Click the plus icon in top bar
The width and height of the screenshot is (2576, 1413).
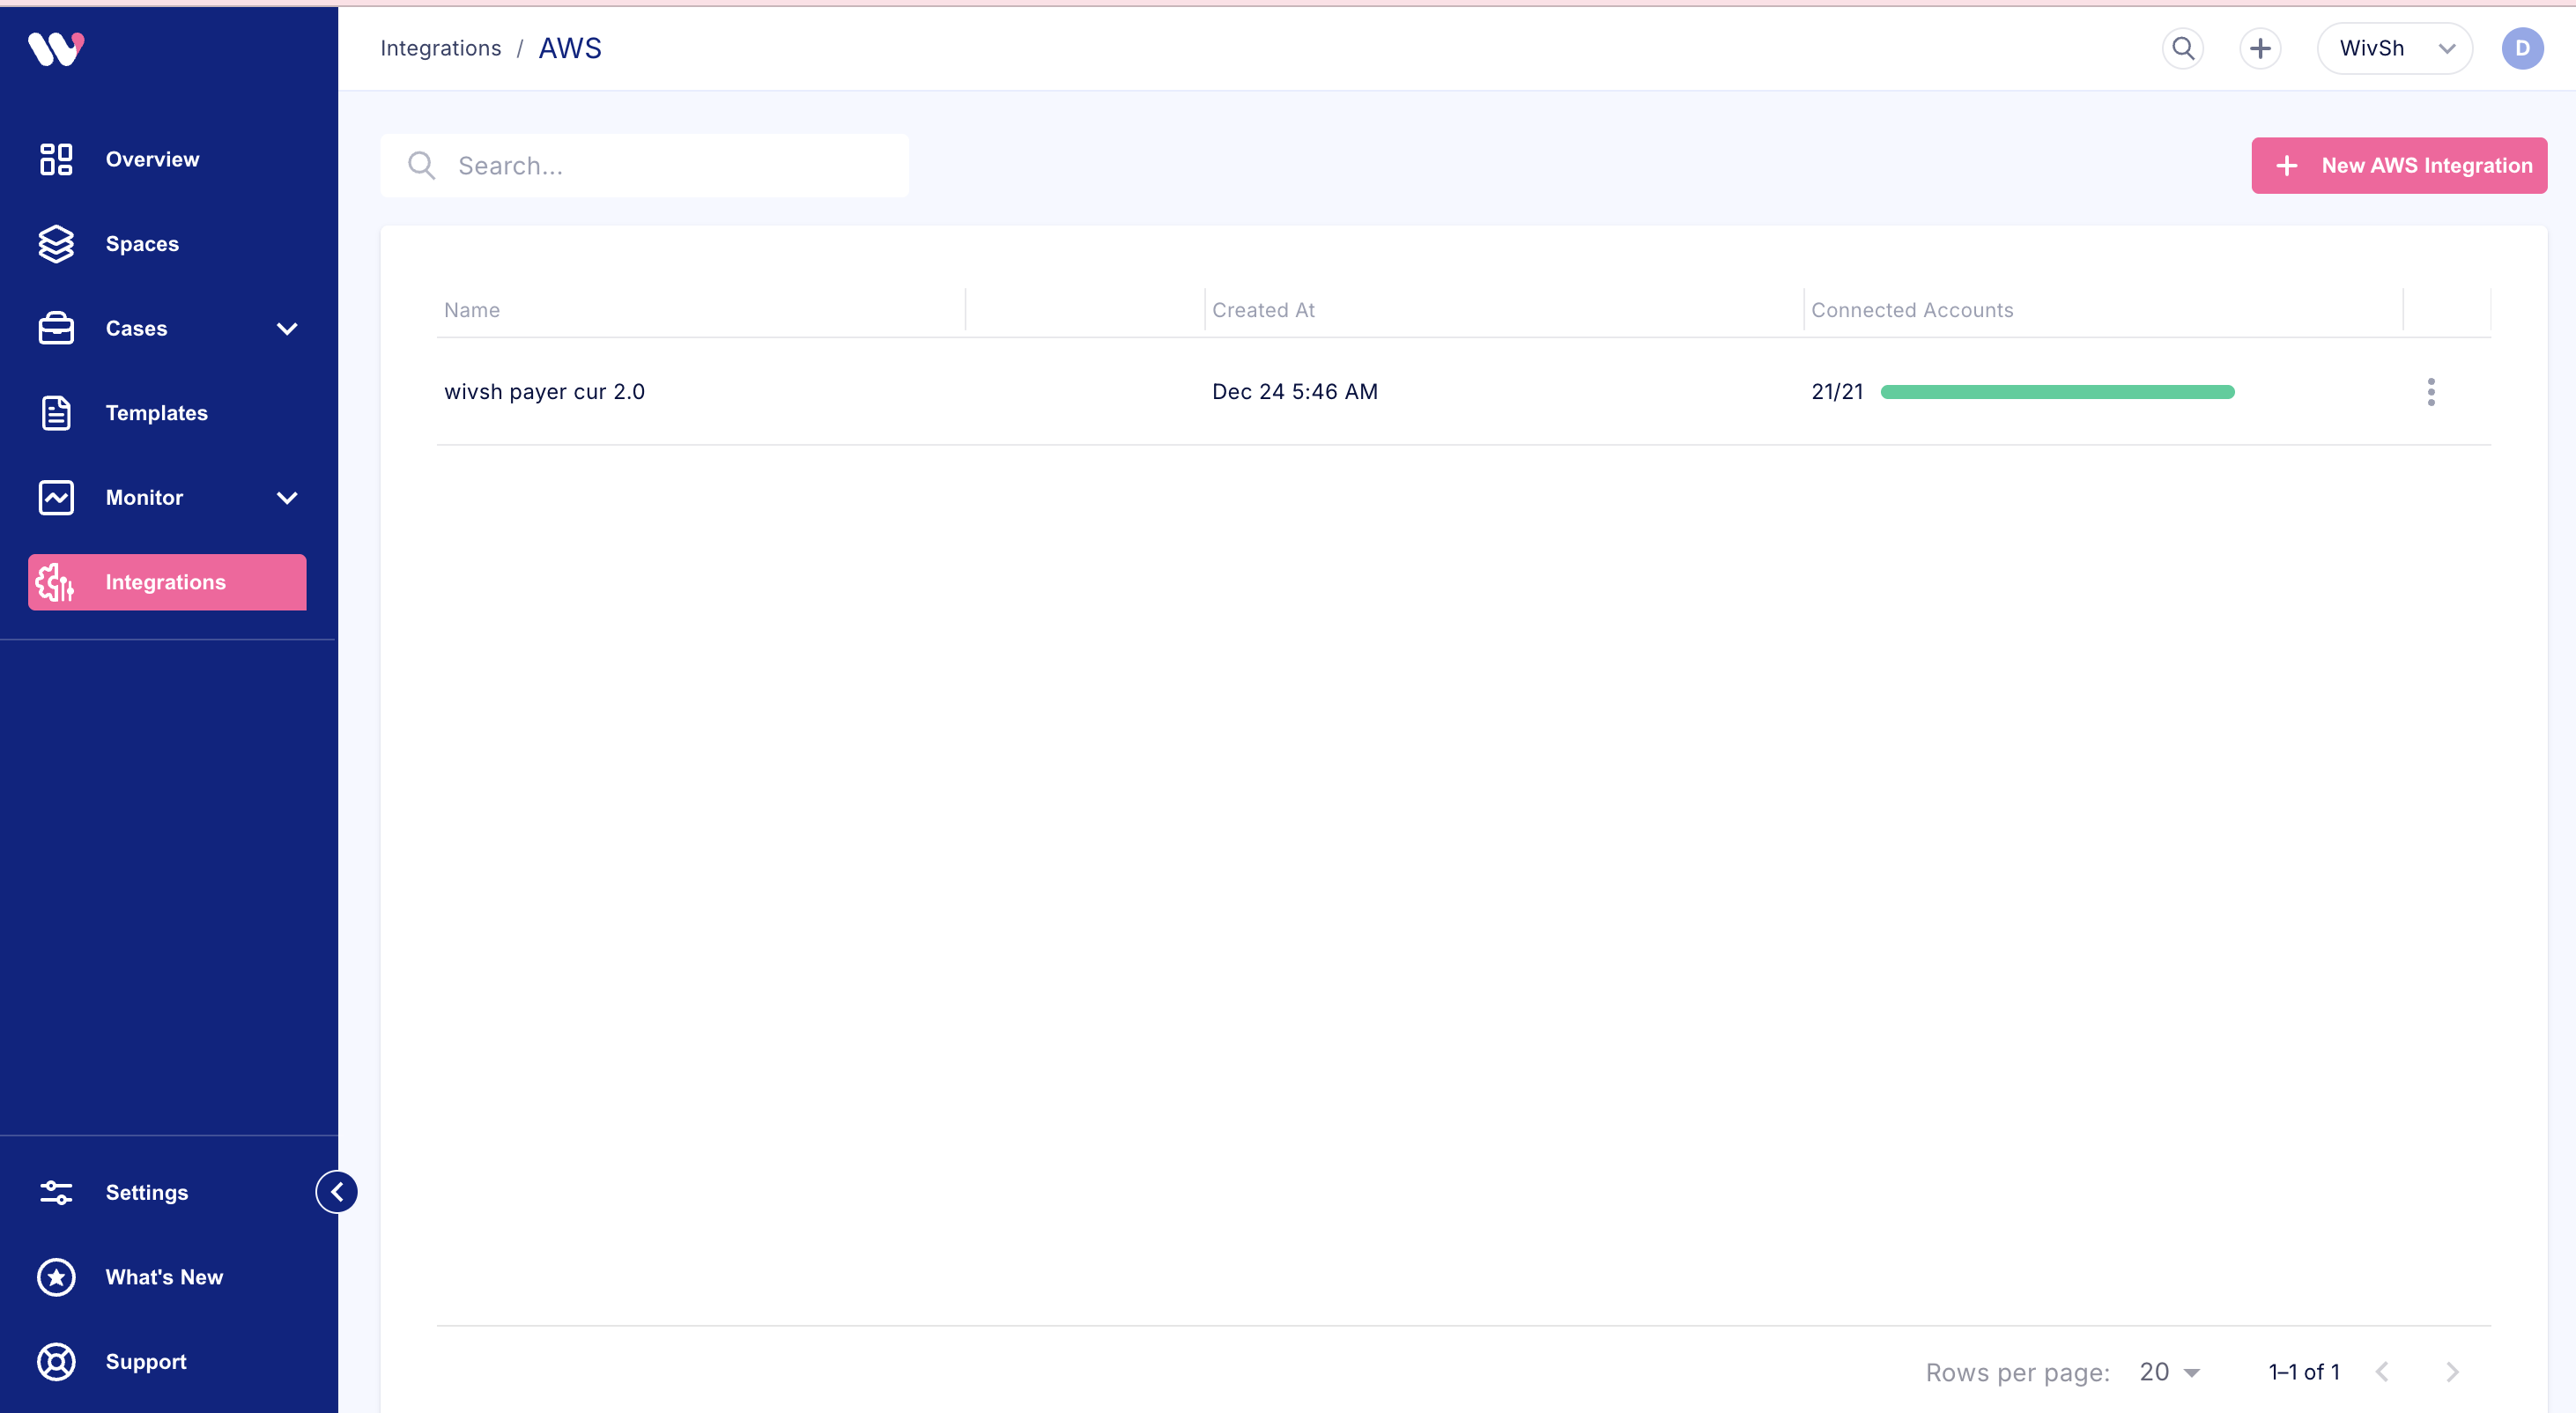click(2260, 48)
